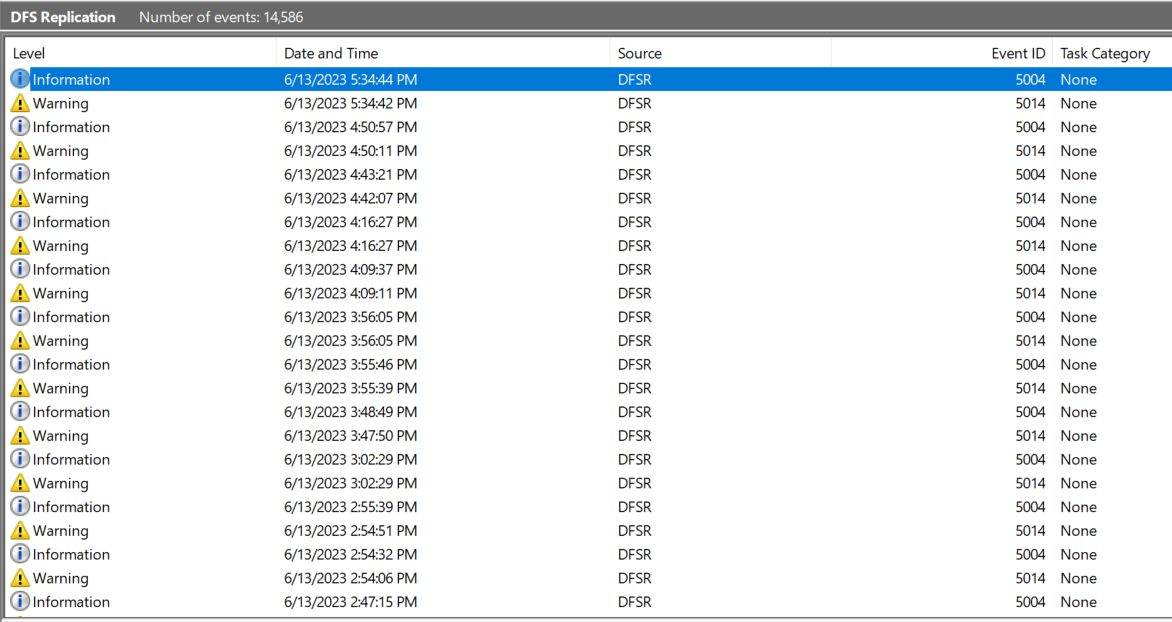
Task: Click 'Warning' level text in 4:42:07 PM row
Action: coord(61,198)
